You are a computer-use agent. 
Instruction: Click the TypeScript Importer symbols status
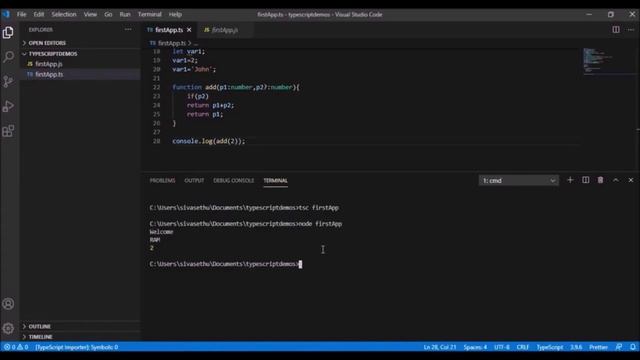pyautogui.click(x=77, y=347)
